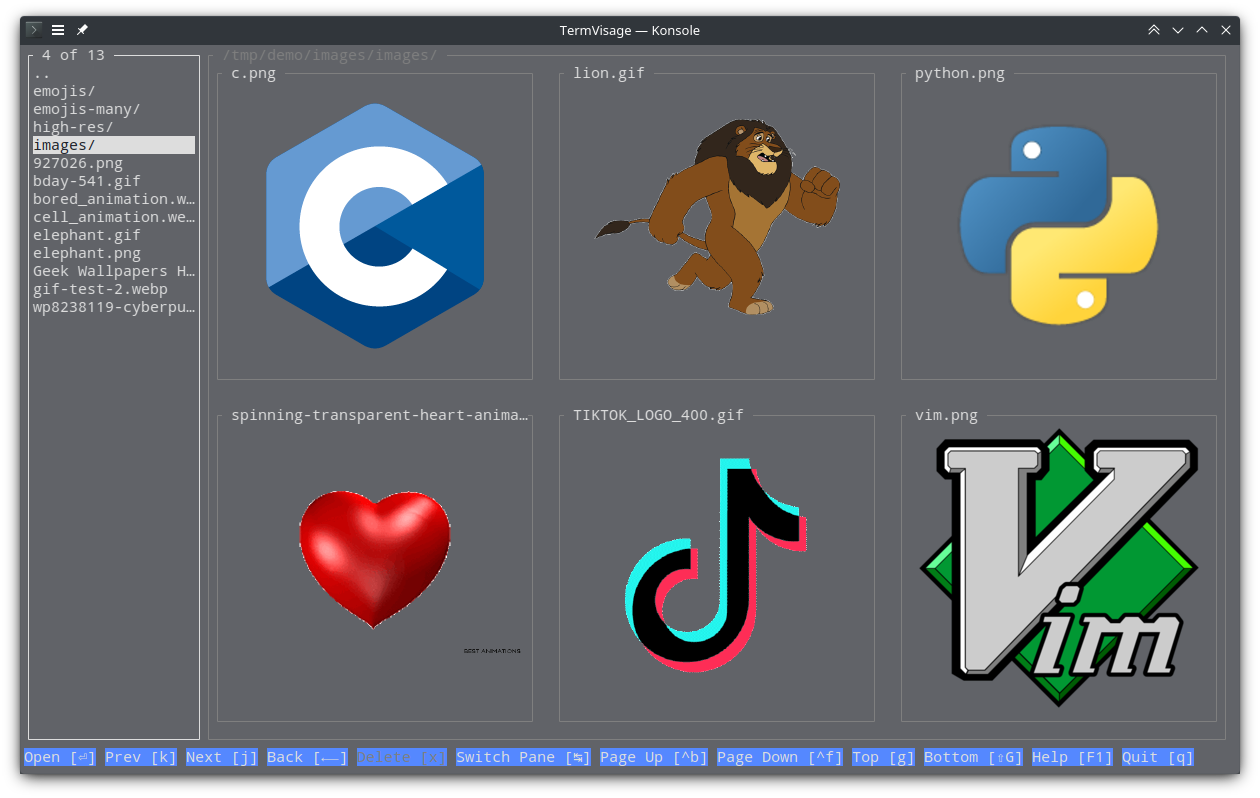Open the hamburger menu in title bar
Viewport: 1260px width, 798px height.
(58, 30)
